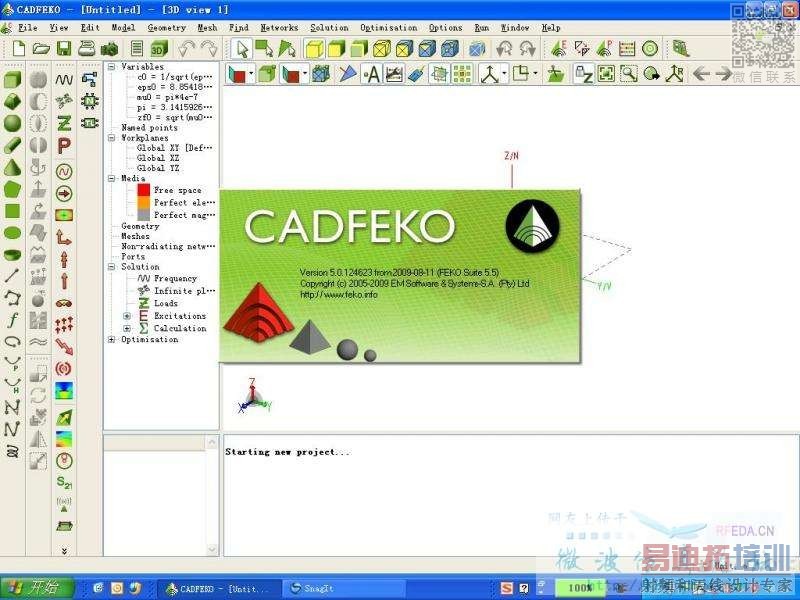Collapse the Media tree node
The image size is (800, 600).
coord(112,178)
